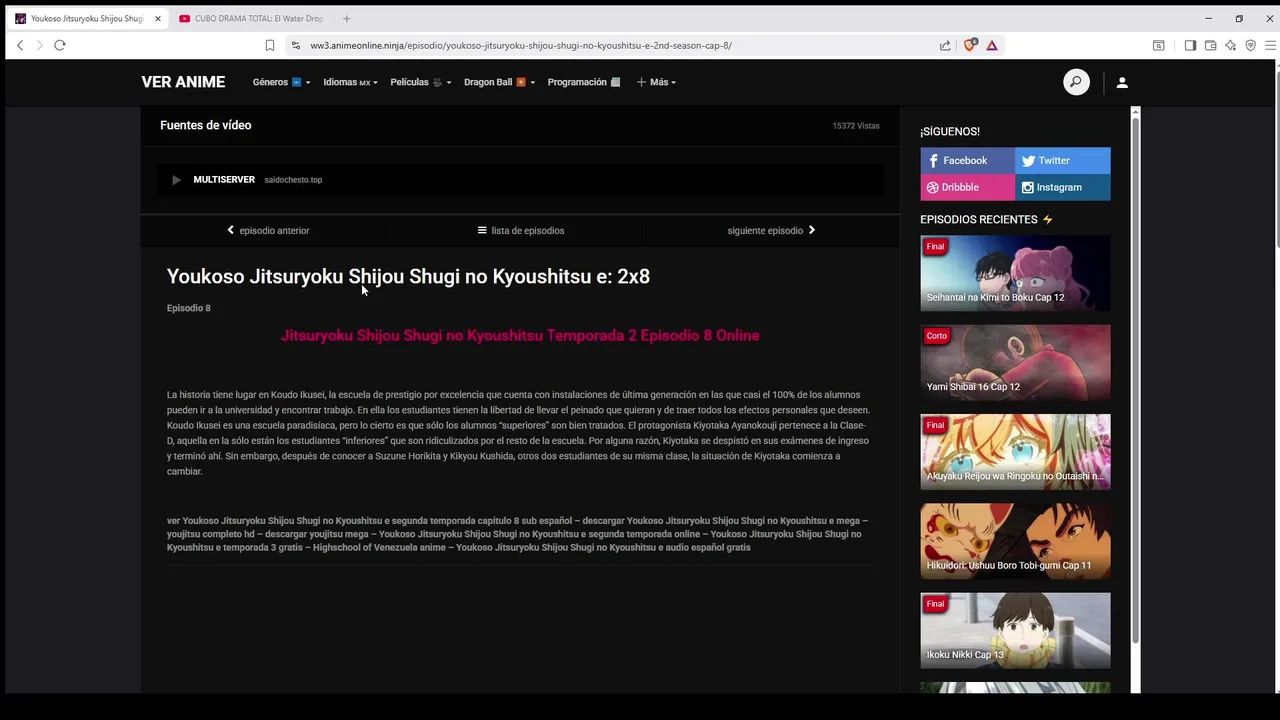Open Seihantai na Kimi to Boku Cap 12 thumbnail
This screenshot has height=720, width=1280.
[x=1015, y=273]
